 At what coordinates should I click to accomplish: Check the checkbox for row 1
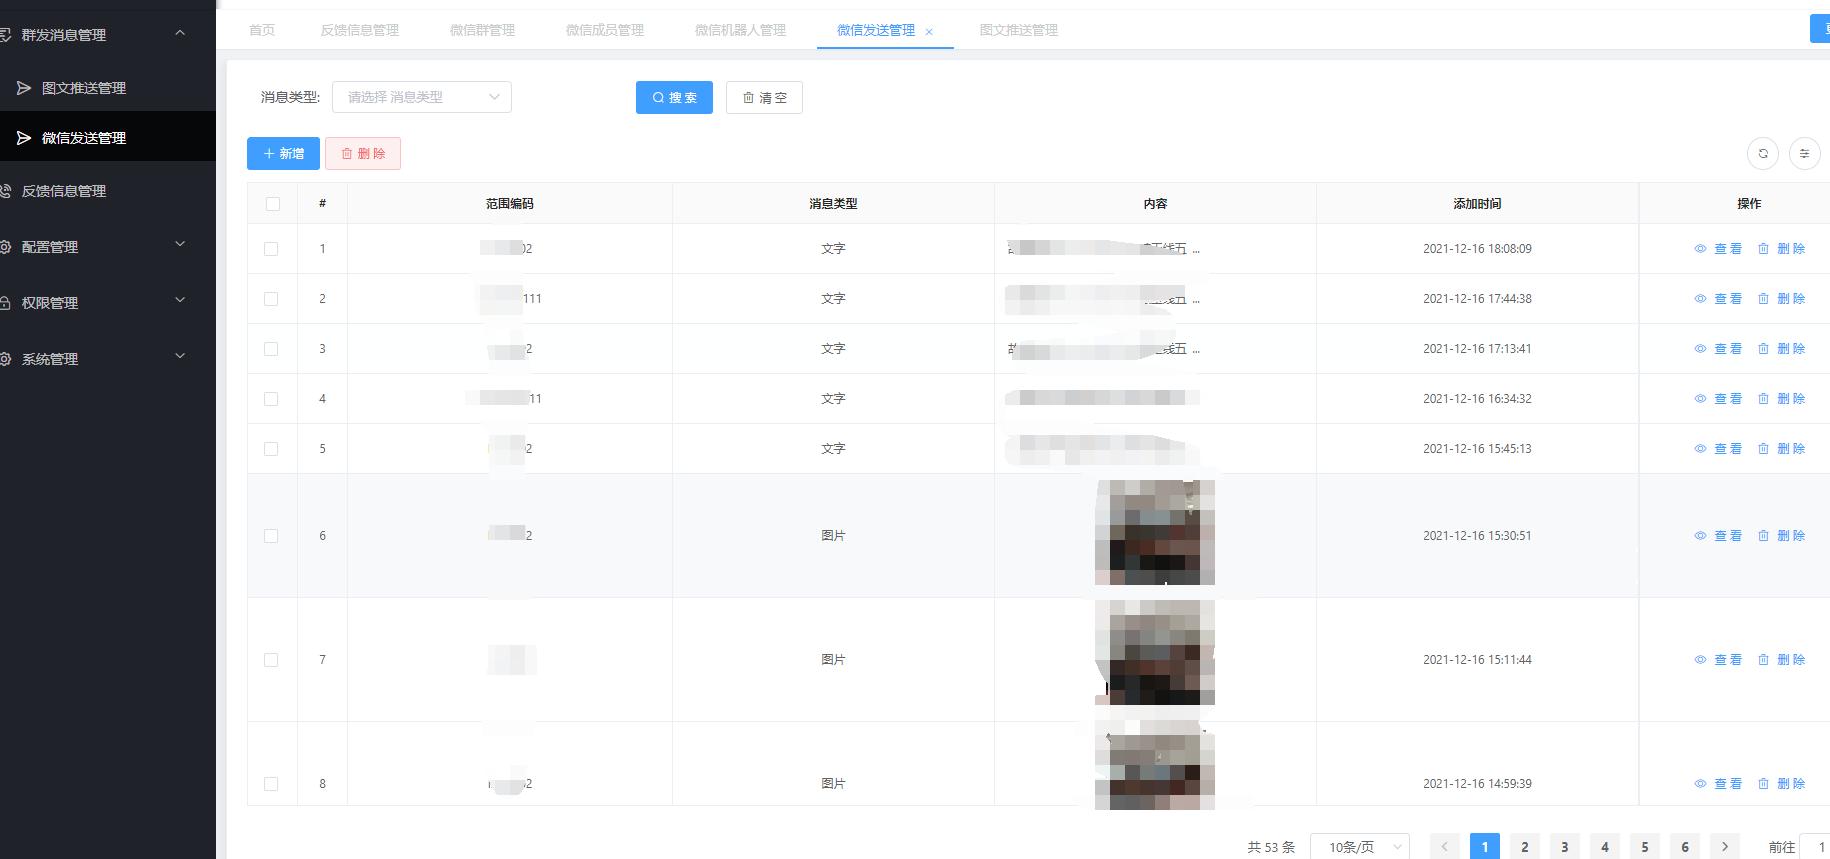click(271, 249)
